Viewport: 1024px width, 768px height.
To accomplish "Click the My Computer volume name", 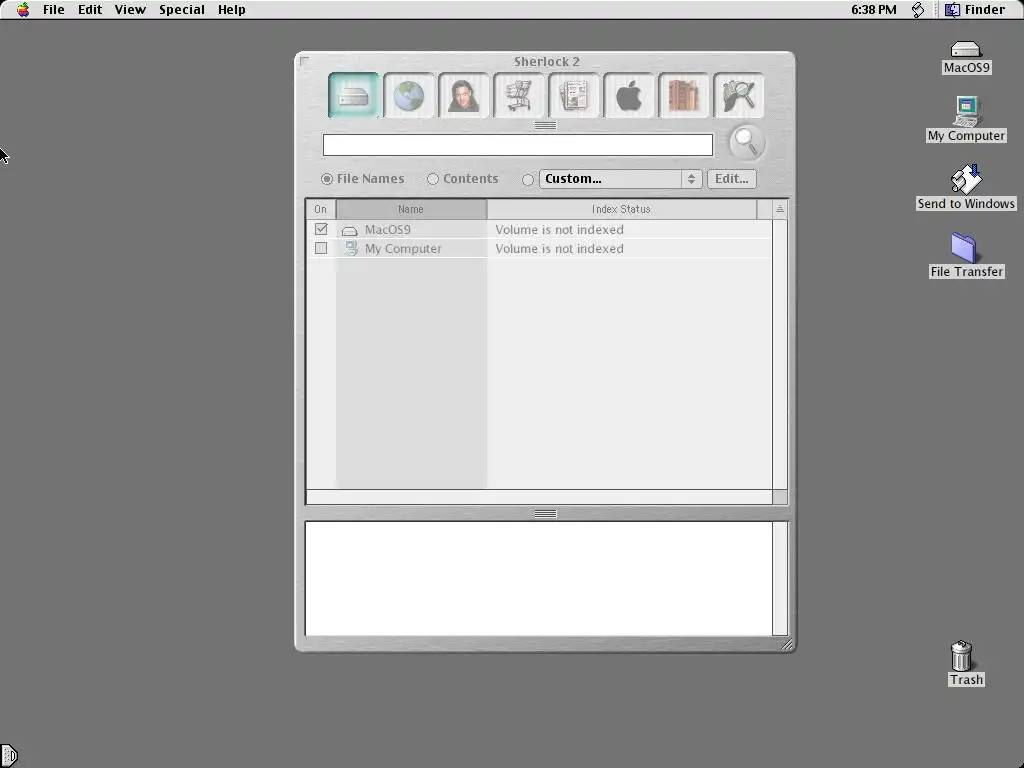I will (403, 249).
